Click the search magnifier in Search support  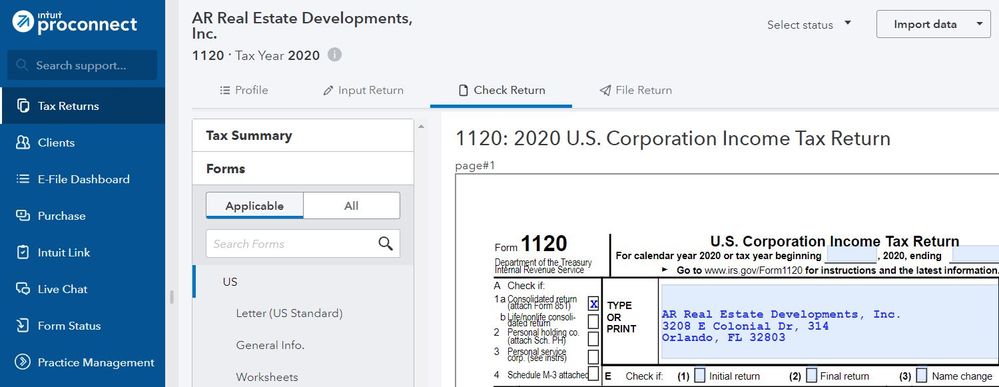click(22, 65)
